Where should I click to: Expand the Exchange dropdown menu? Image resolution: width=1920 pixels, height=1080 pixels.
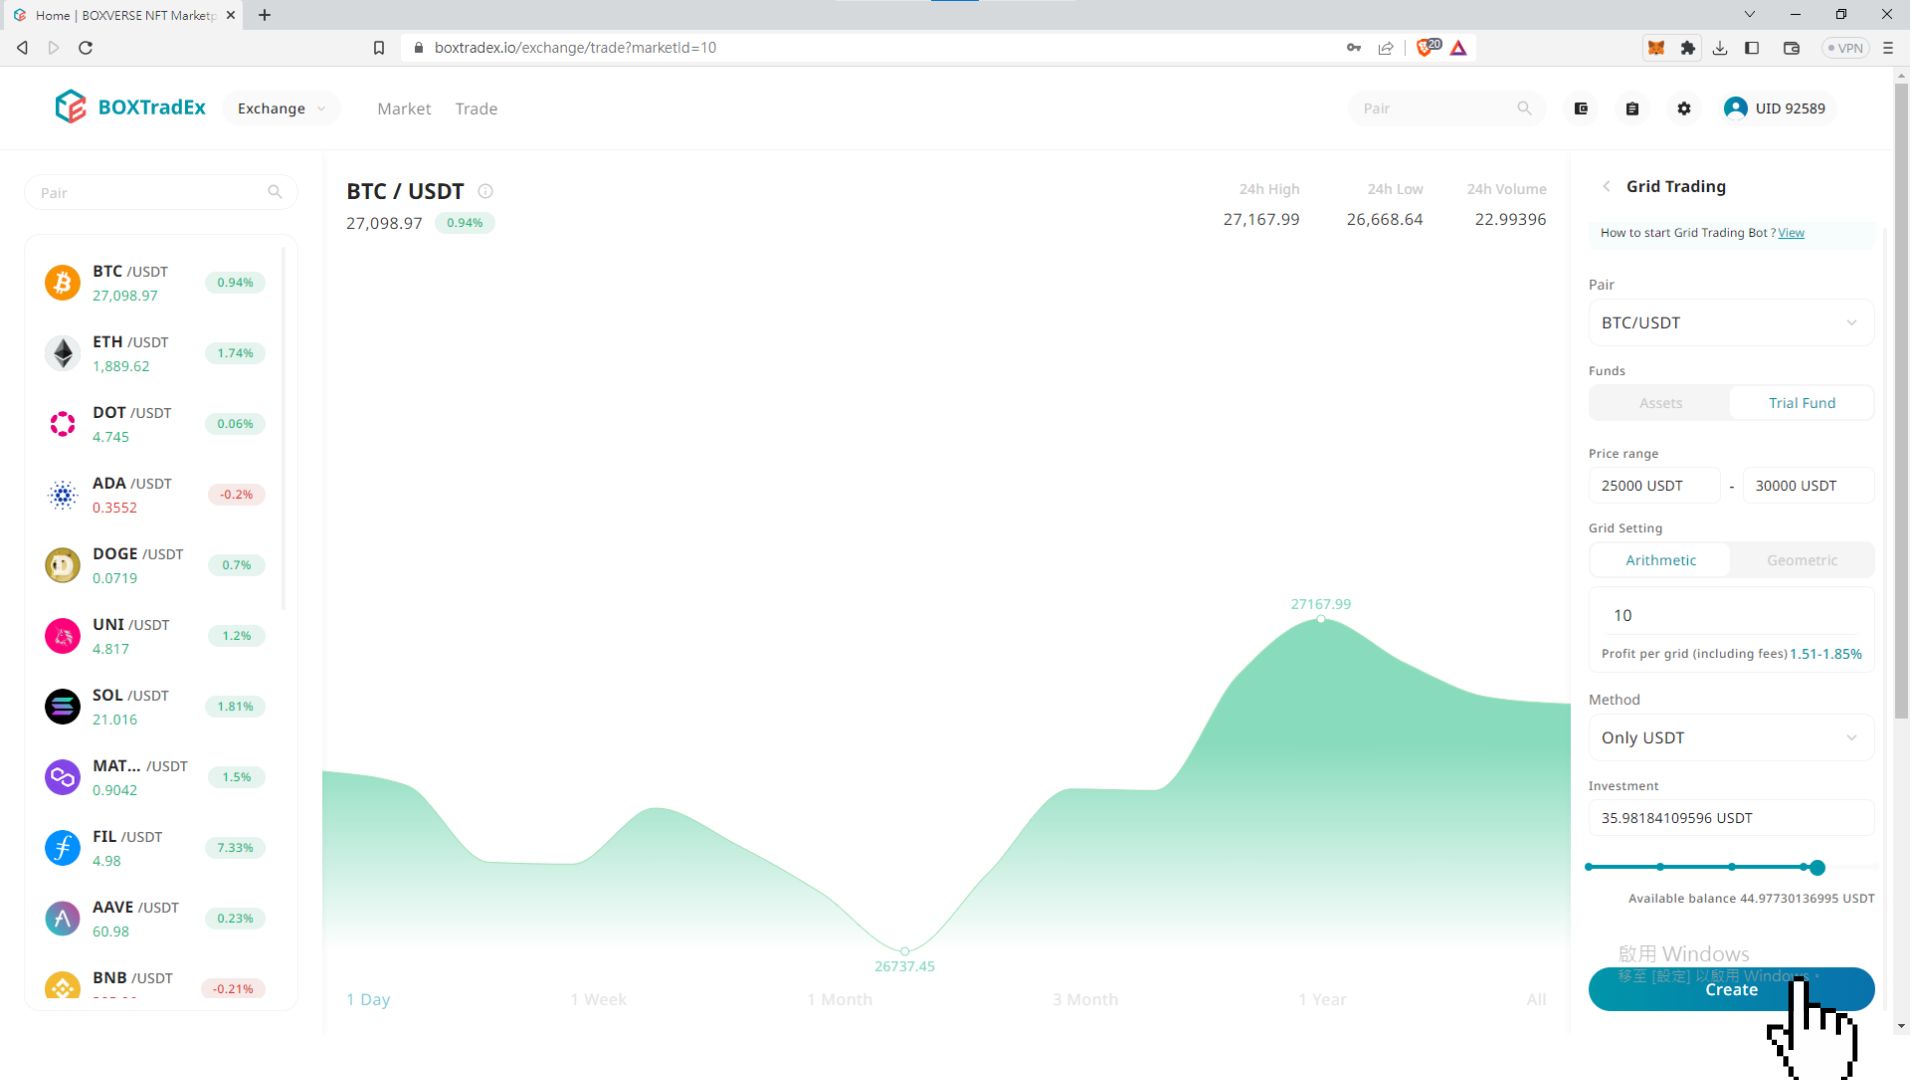click(281, 108)
